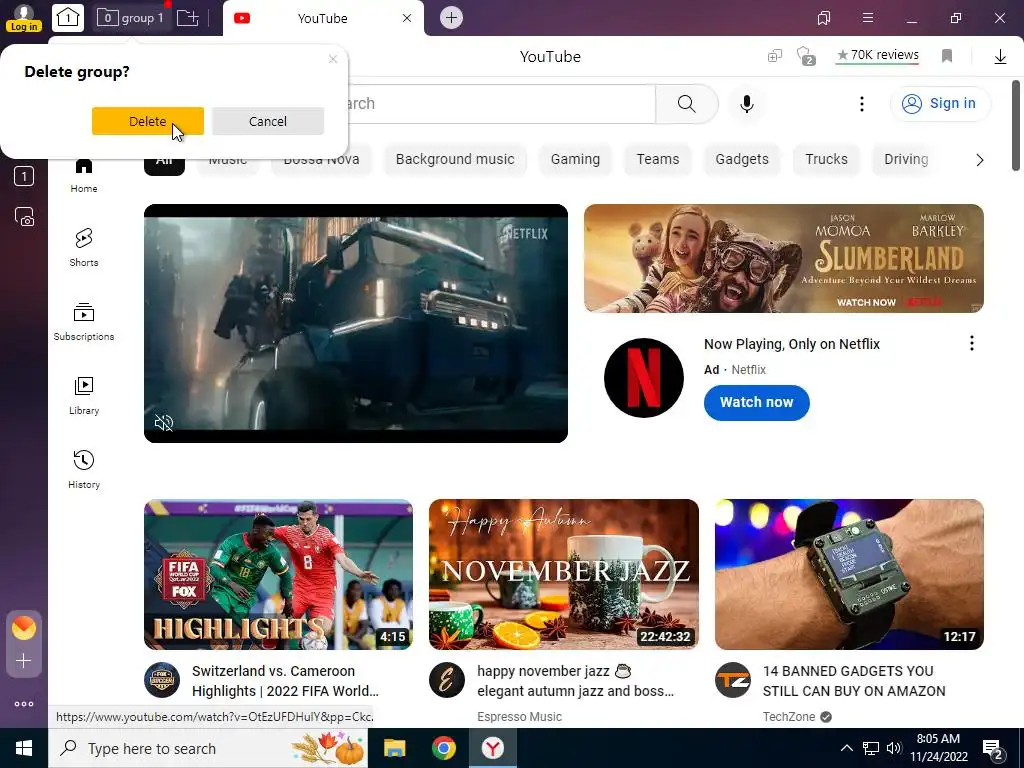The height and width of the screenshot is (768, 1024).
Task: Click the Windows taskbar search box
Action: pos(208,748)
